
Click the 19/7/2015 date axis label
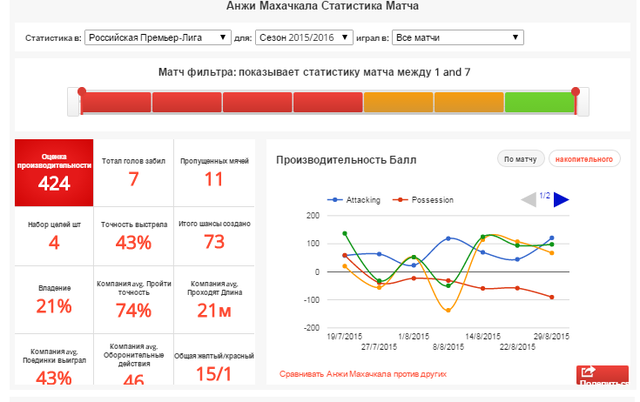coord(344,336)
